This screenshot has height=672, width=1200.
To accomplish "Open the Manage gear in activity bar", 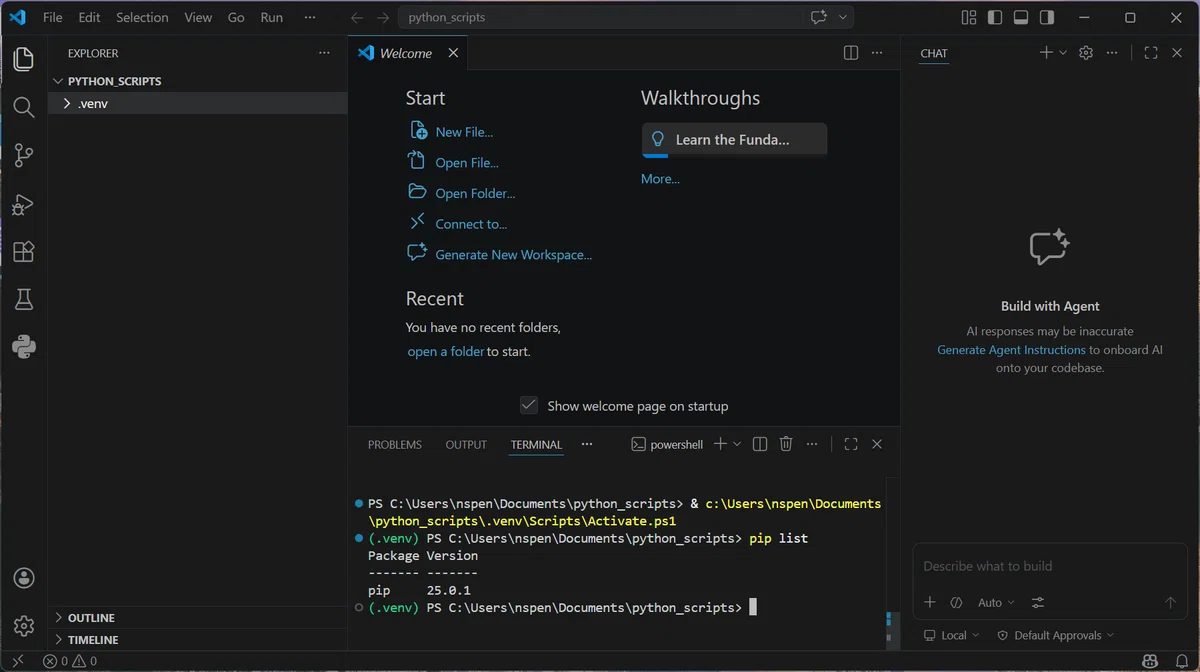I will click(24, 626).
